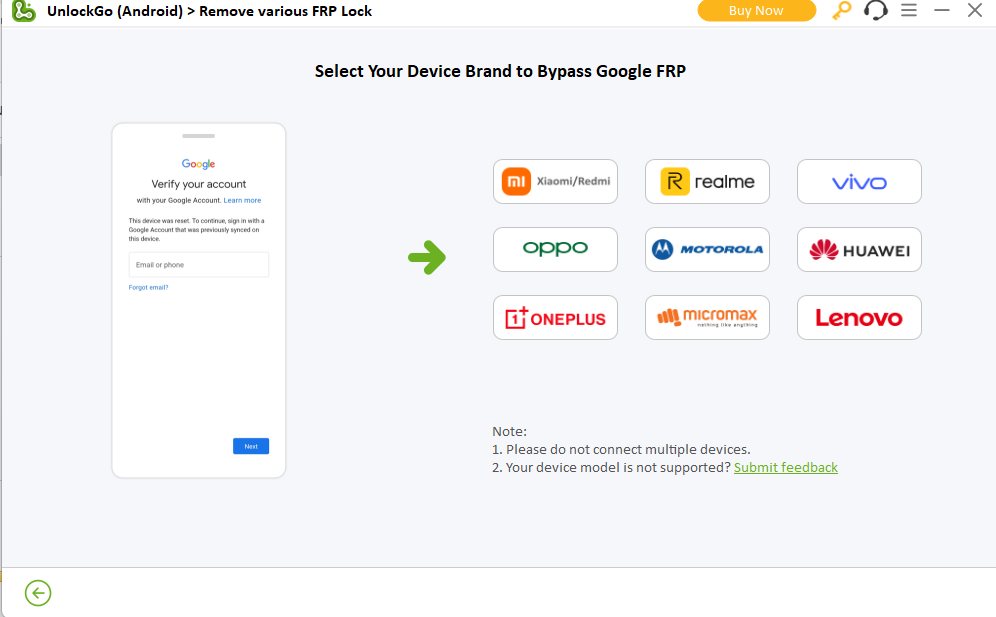Image resolution: width=996 pixels, height=617 pixels.
Task: Open the Submit feedback link
Action: 785,467
